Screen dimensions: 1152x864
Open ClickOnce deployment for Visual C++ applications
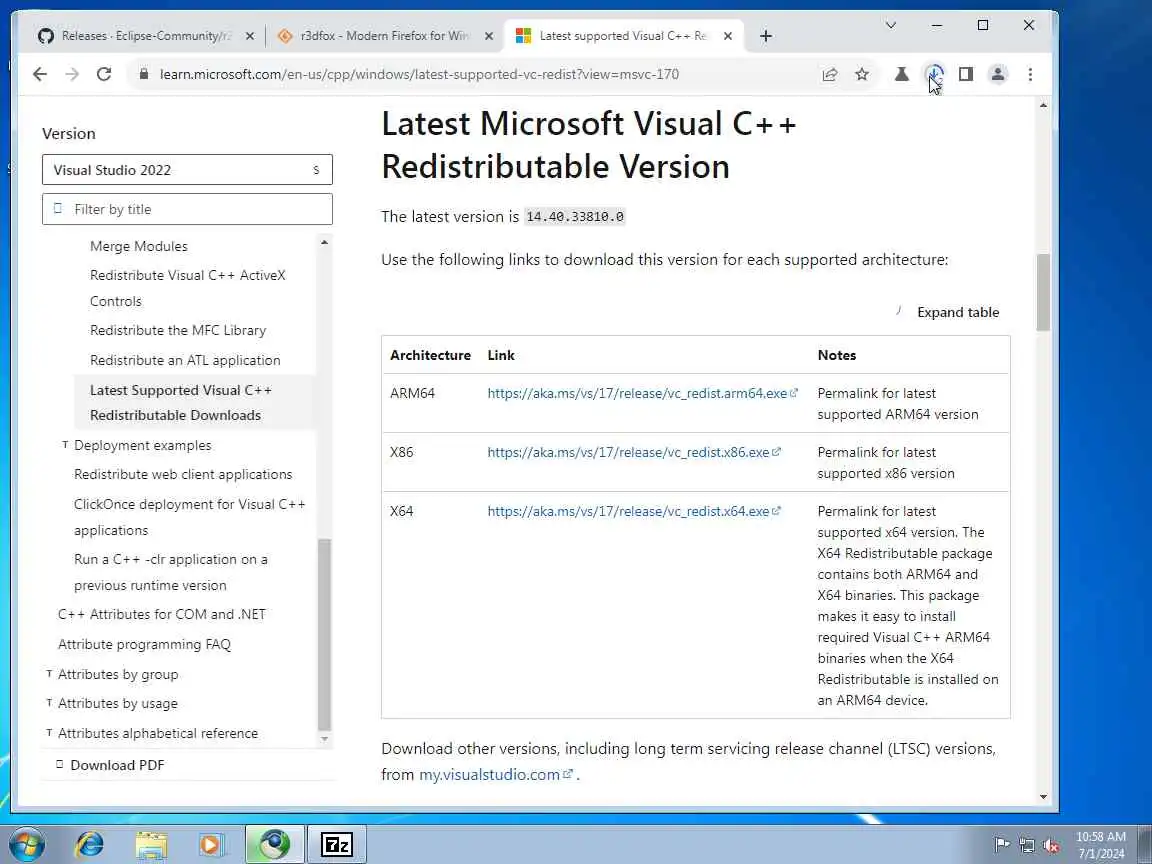click(x=190, y=517)
